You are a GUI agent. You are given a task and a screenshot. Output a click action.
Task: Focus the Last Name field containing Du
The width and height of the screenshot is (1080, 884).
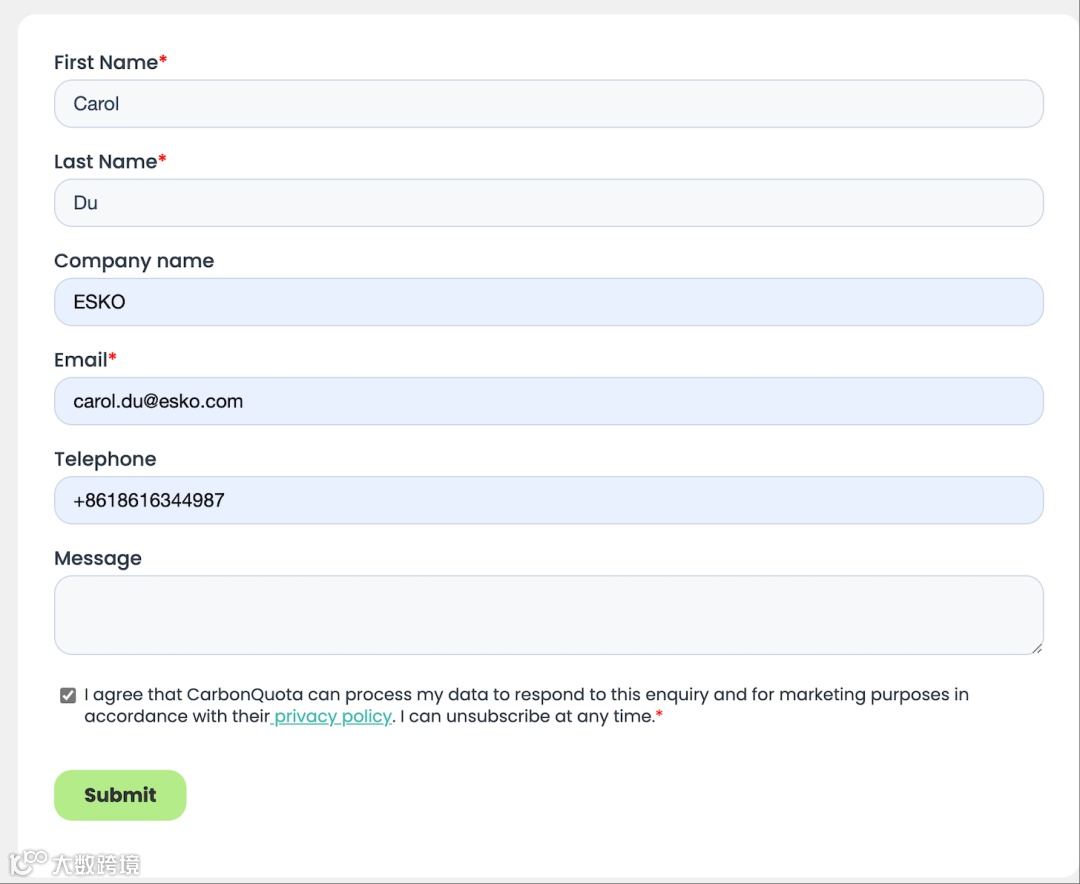click(x=548, y=203)
